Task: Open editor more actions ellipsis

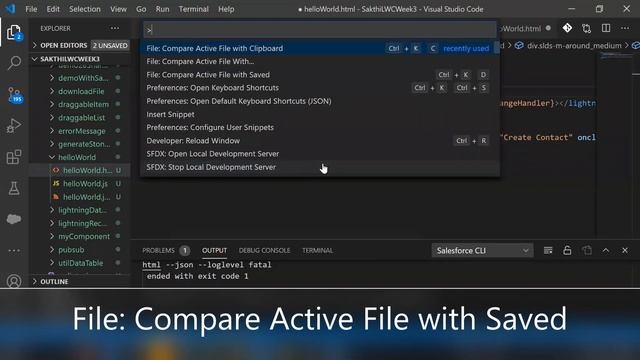Action: click(x=625, y=28)
